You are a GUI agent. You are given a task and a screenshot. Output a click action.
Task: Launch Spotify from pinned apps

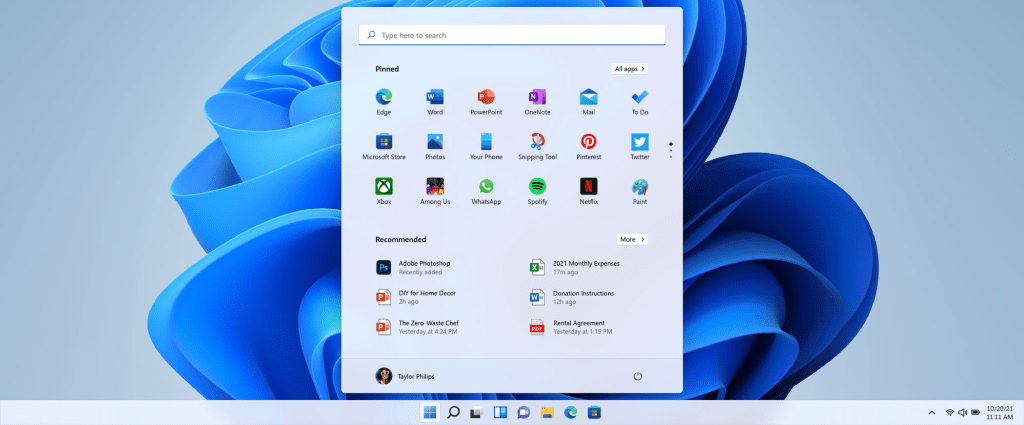pos(537,191)
